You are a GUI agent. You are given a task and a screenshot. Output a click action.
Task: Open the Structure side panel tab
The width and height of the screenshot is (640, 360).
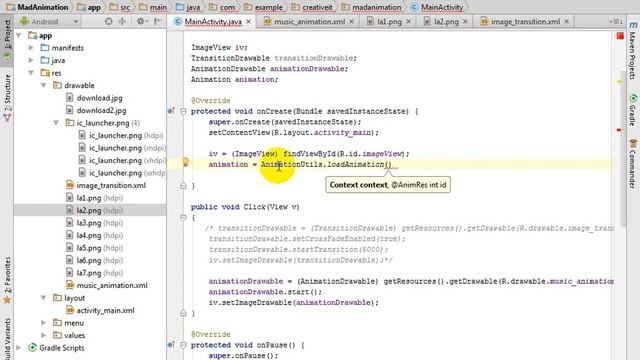7,97
